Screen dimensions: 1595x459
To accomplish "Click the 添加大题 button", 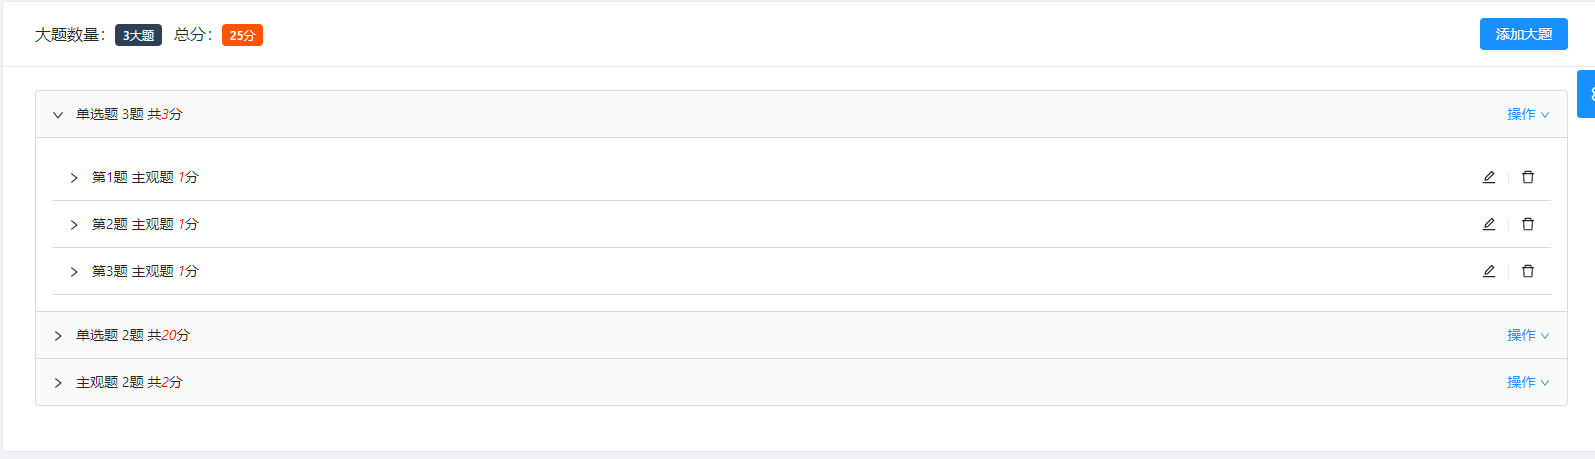I will click(x=1524, y=34).
